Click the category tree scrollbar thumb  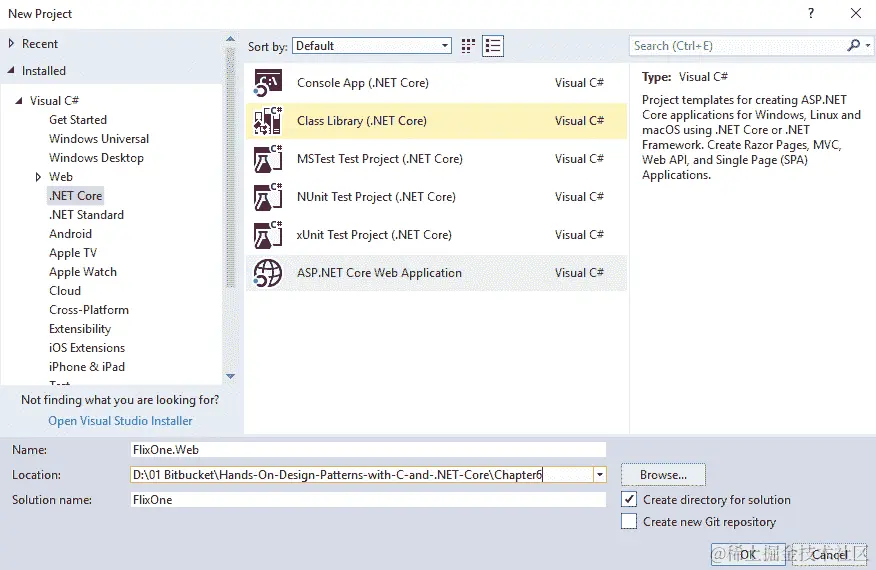(230, 168)
